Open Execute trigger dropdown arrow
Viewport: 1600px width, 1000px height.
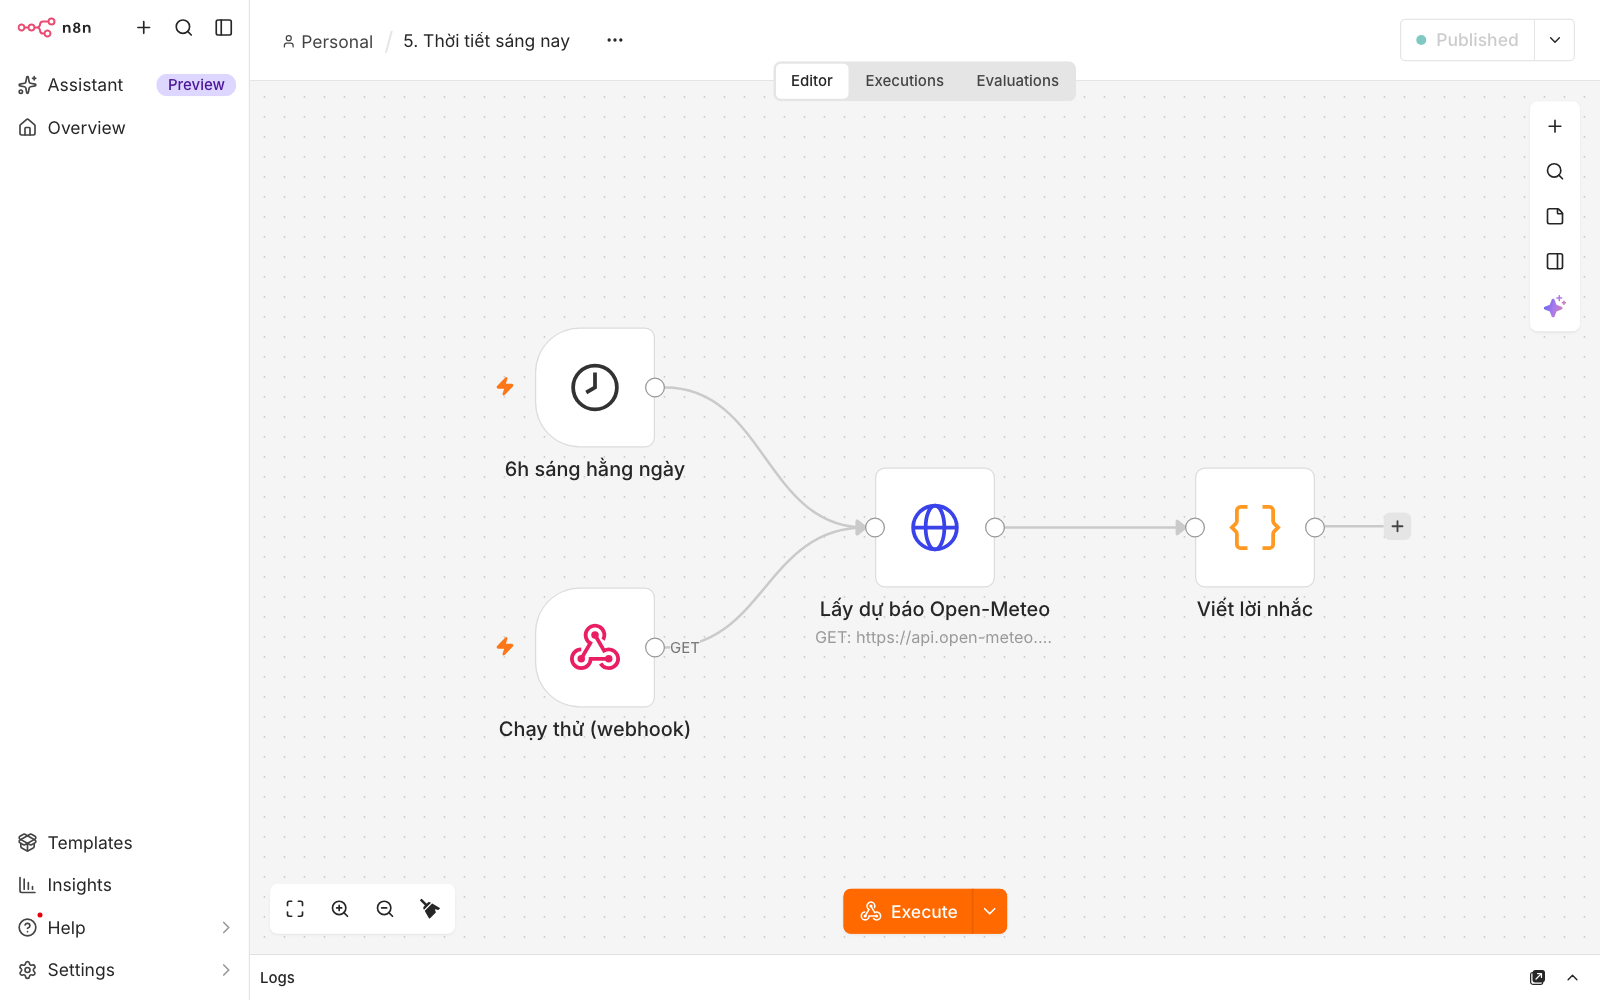point(990,912)
